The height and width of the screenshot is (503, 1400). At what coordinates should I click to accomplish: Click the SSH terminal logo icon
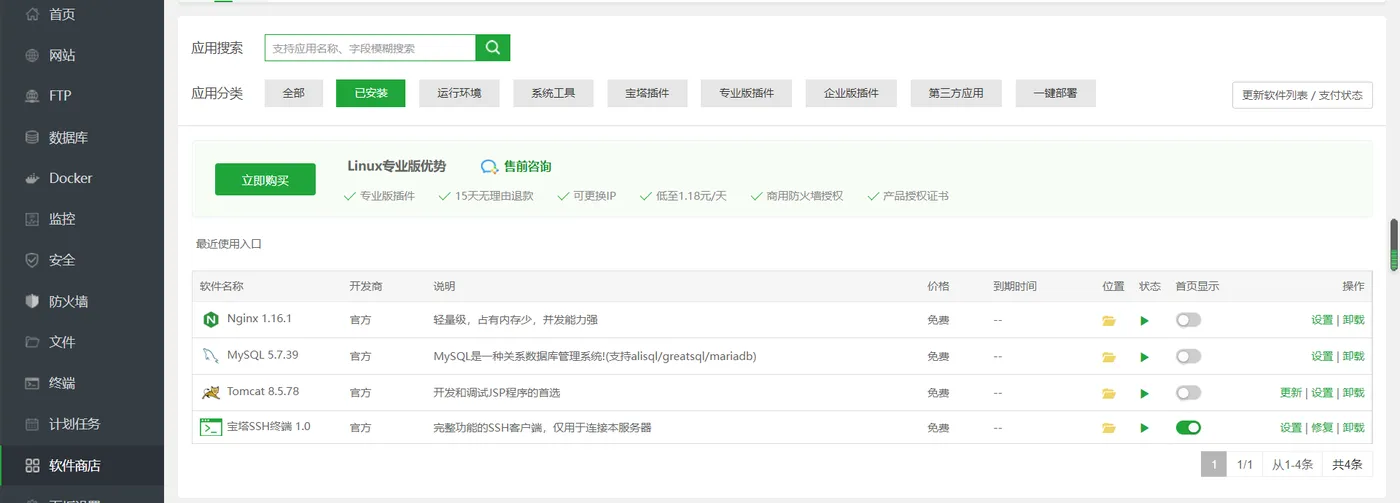(210, 427)
